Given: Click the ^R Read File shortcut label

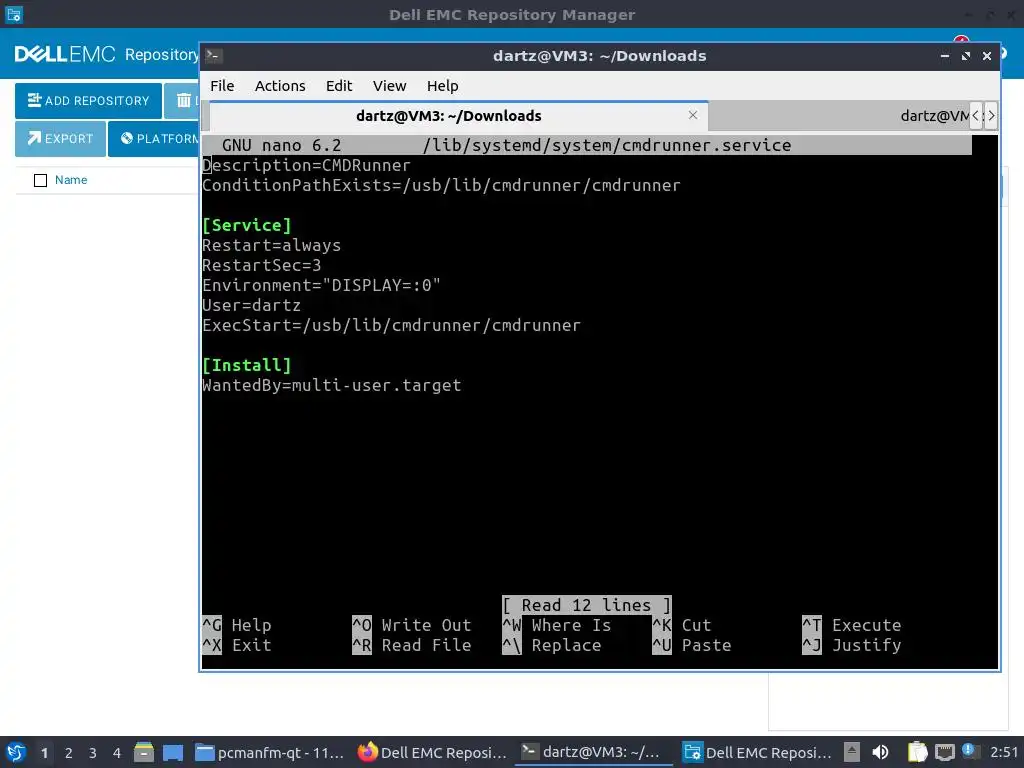Looking at the screenshot, I should tap(411, 645).
